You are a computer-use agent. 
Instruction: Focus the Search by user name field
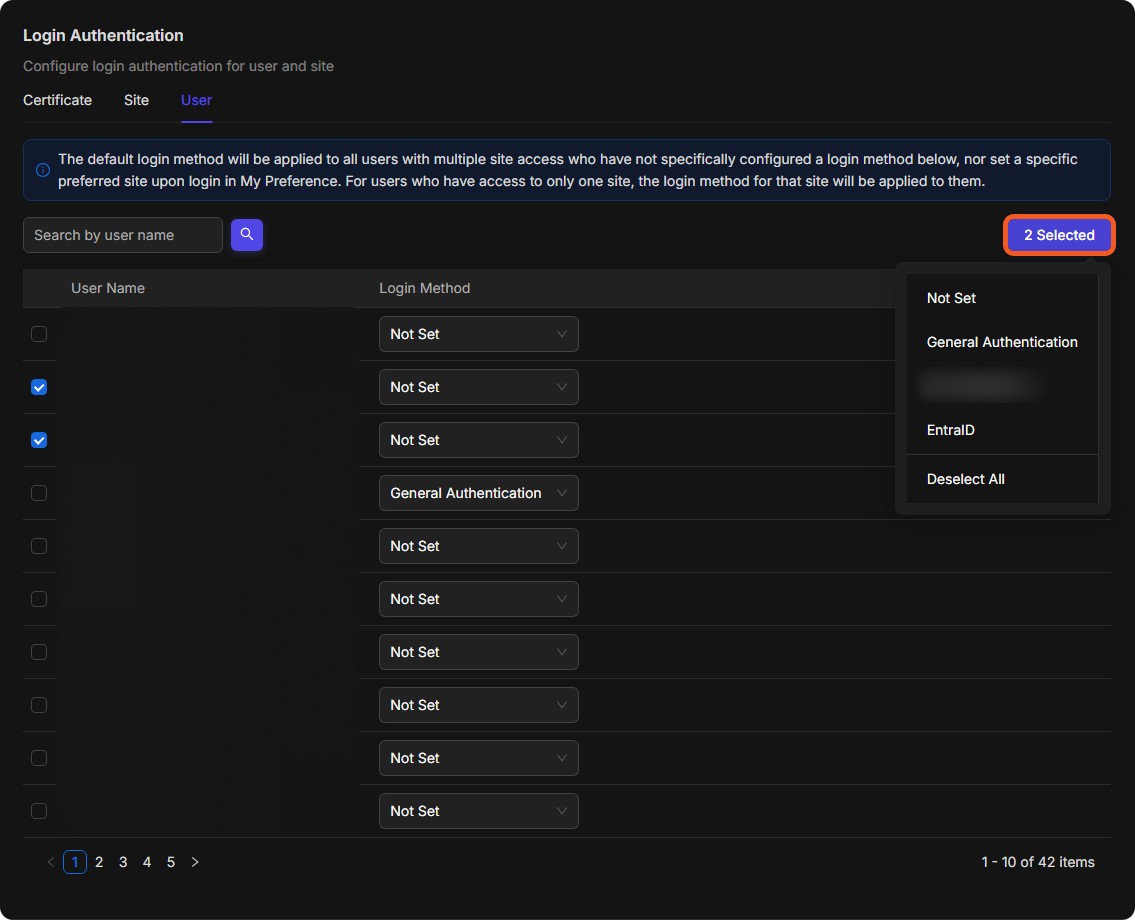click(123, 235)
